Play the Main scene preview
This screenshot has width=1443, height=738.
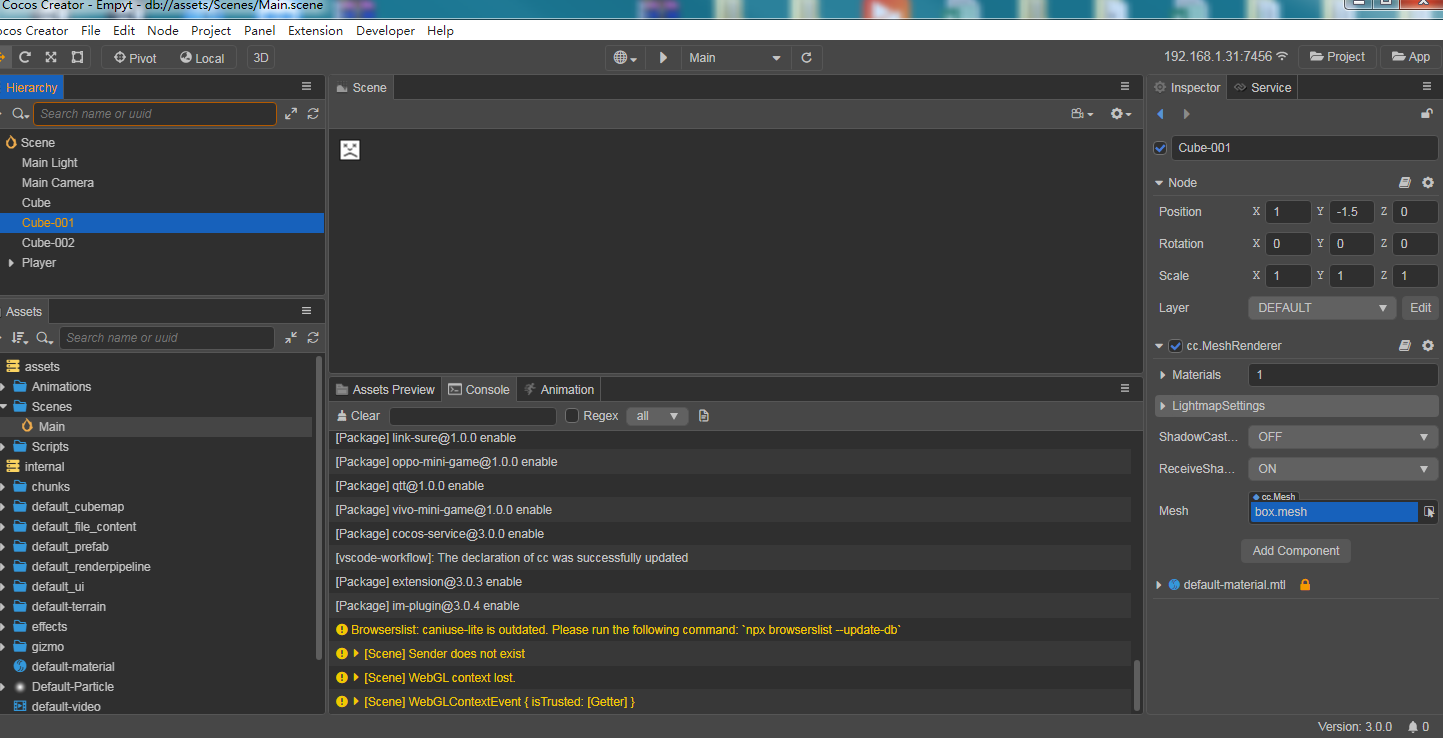(x=663, y=58)
